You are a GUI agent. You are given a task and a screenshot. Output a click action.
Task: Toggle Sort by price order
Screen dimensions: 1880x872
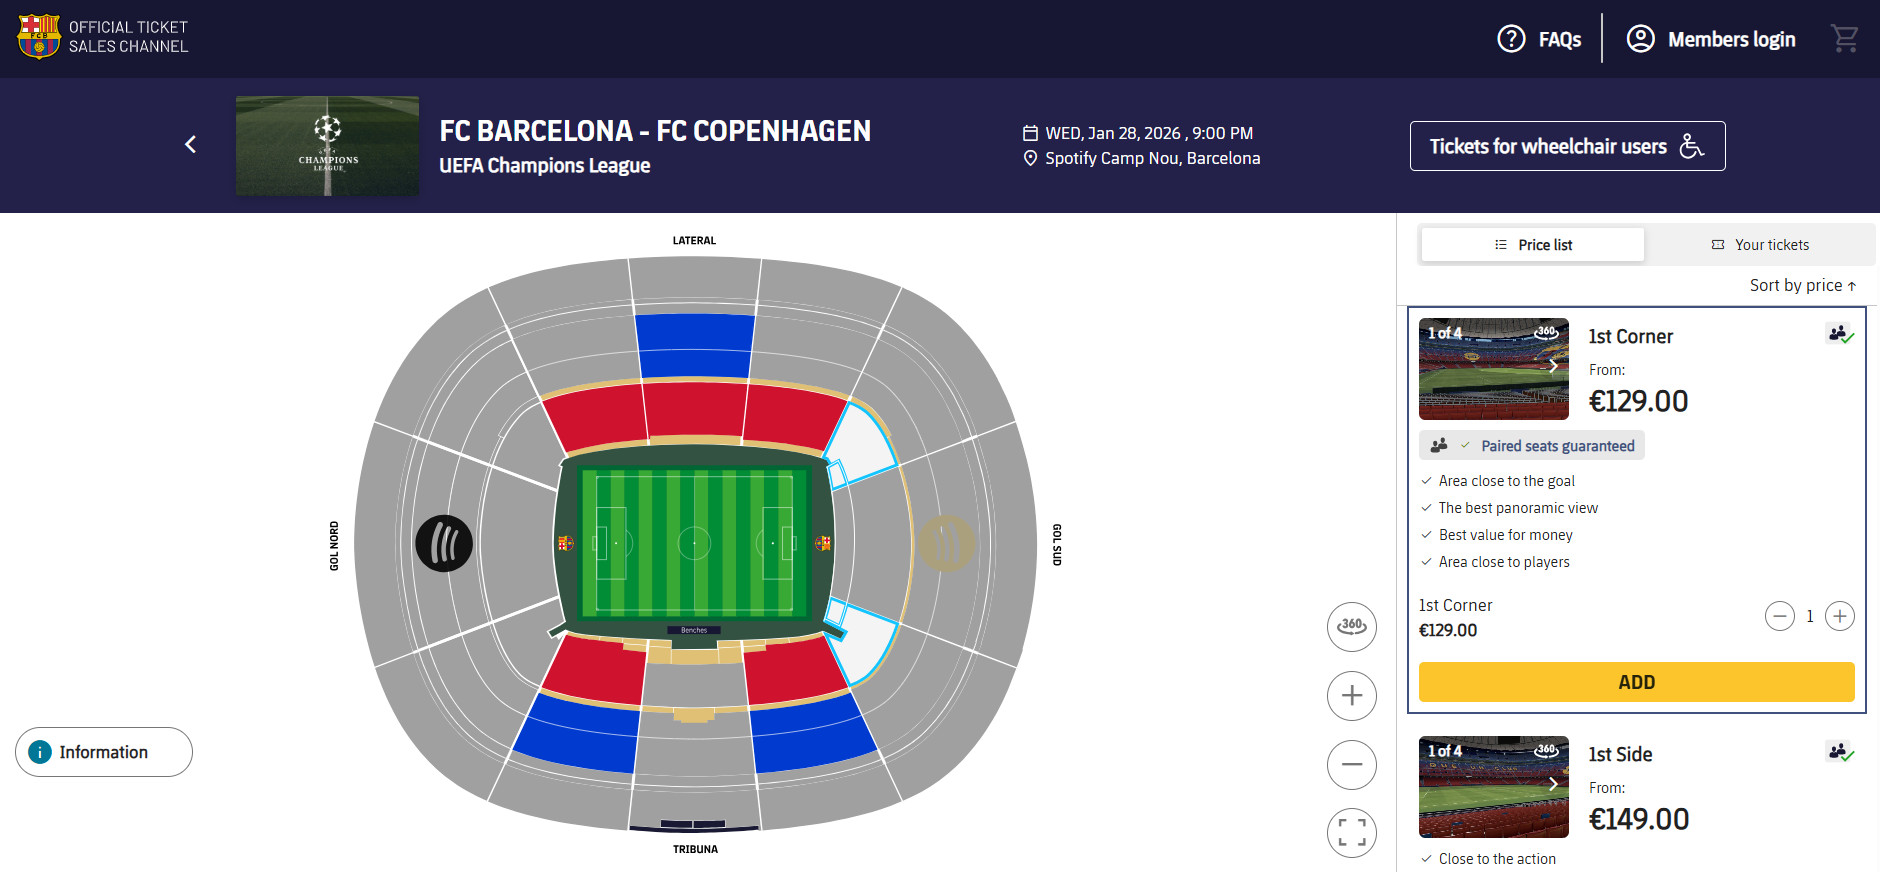1802,286
